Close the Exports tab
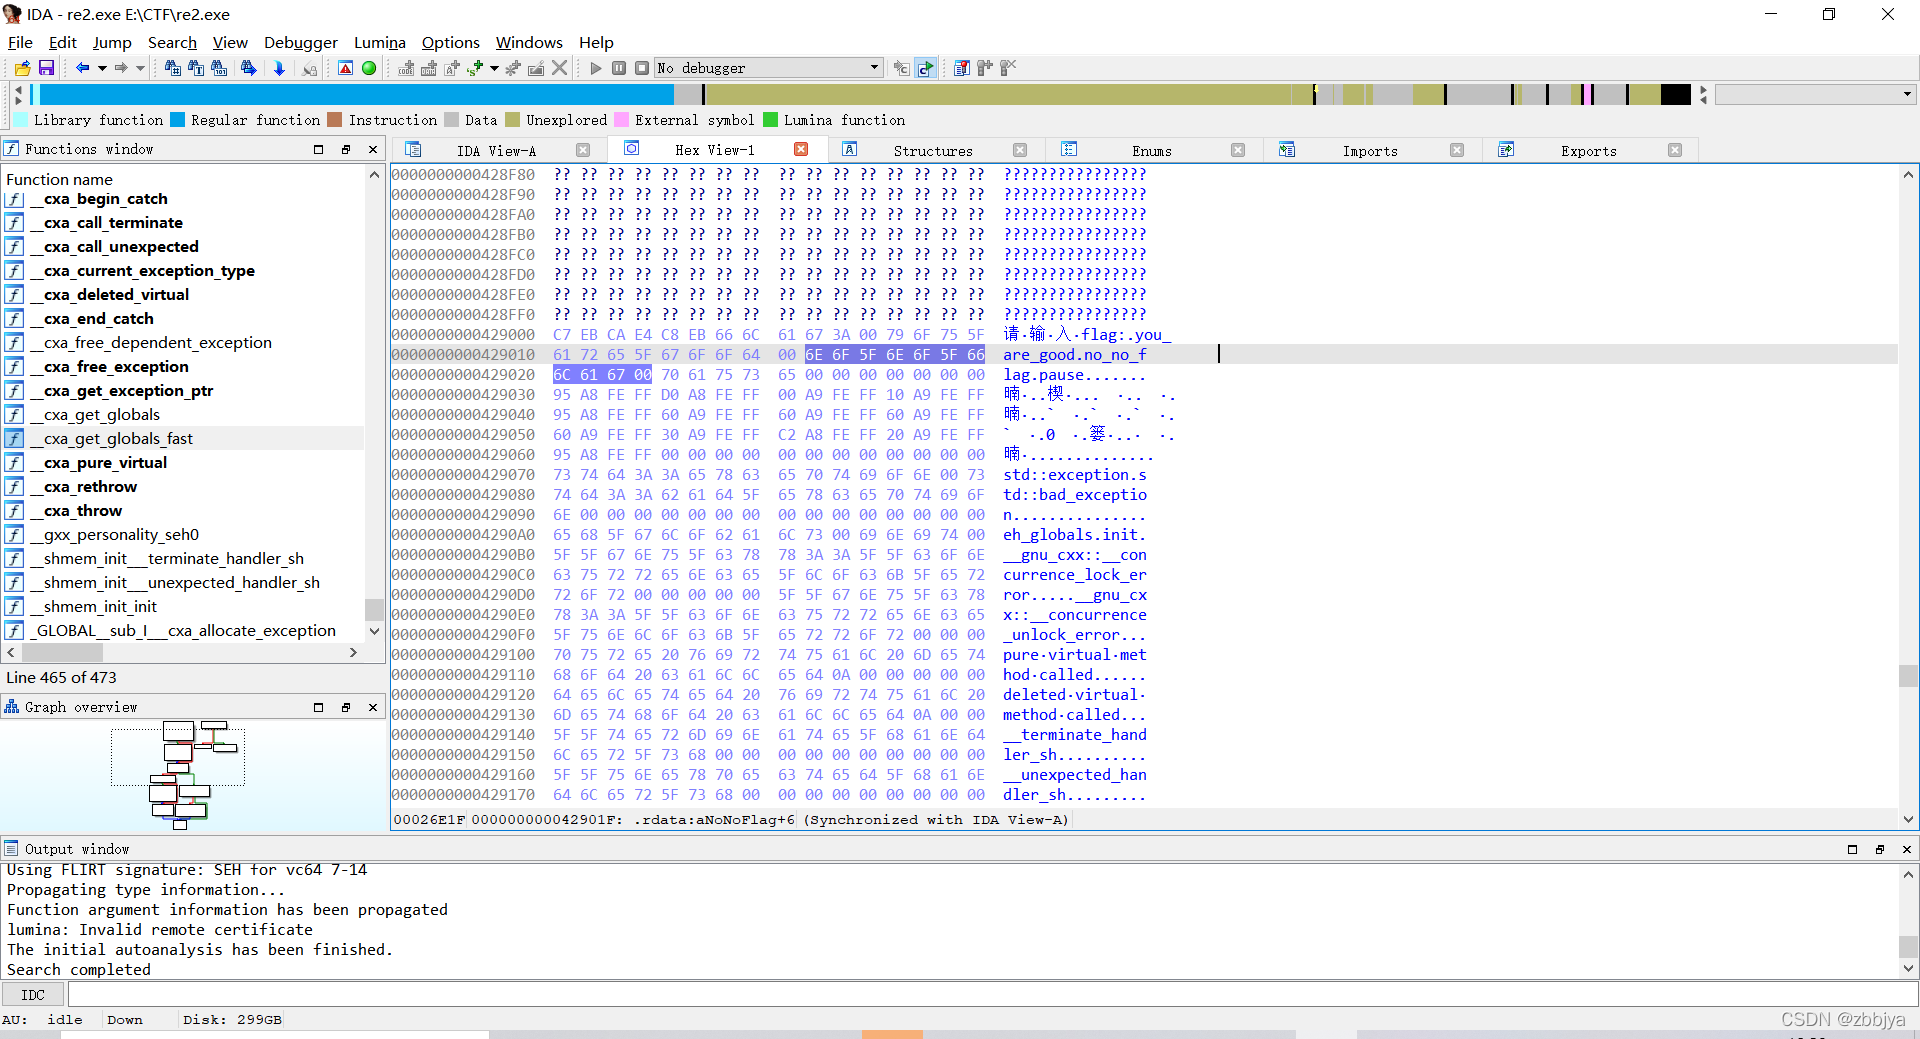1920x1039 pixels. coord(1675,150)
